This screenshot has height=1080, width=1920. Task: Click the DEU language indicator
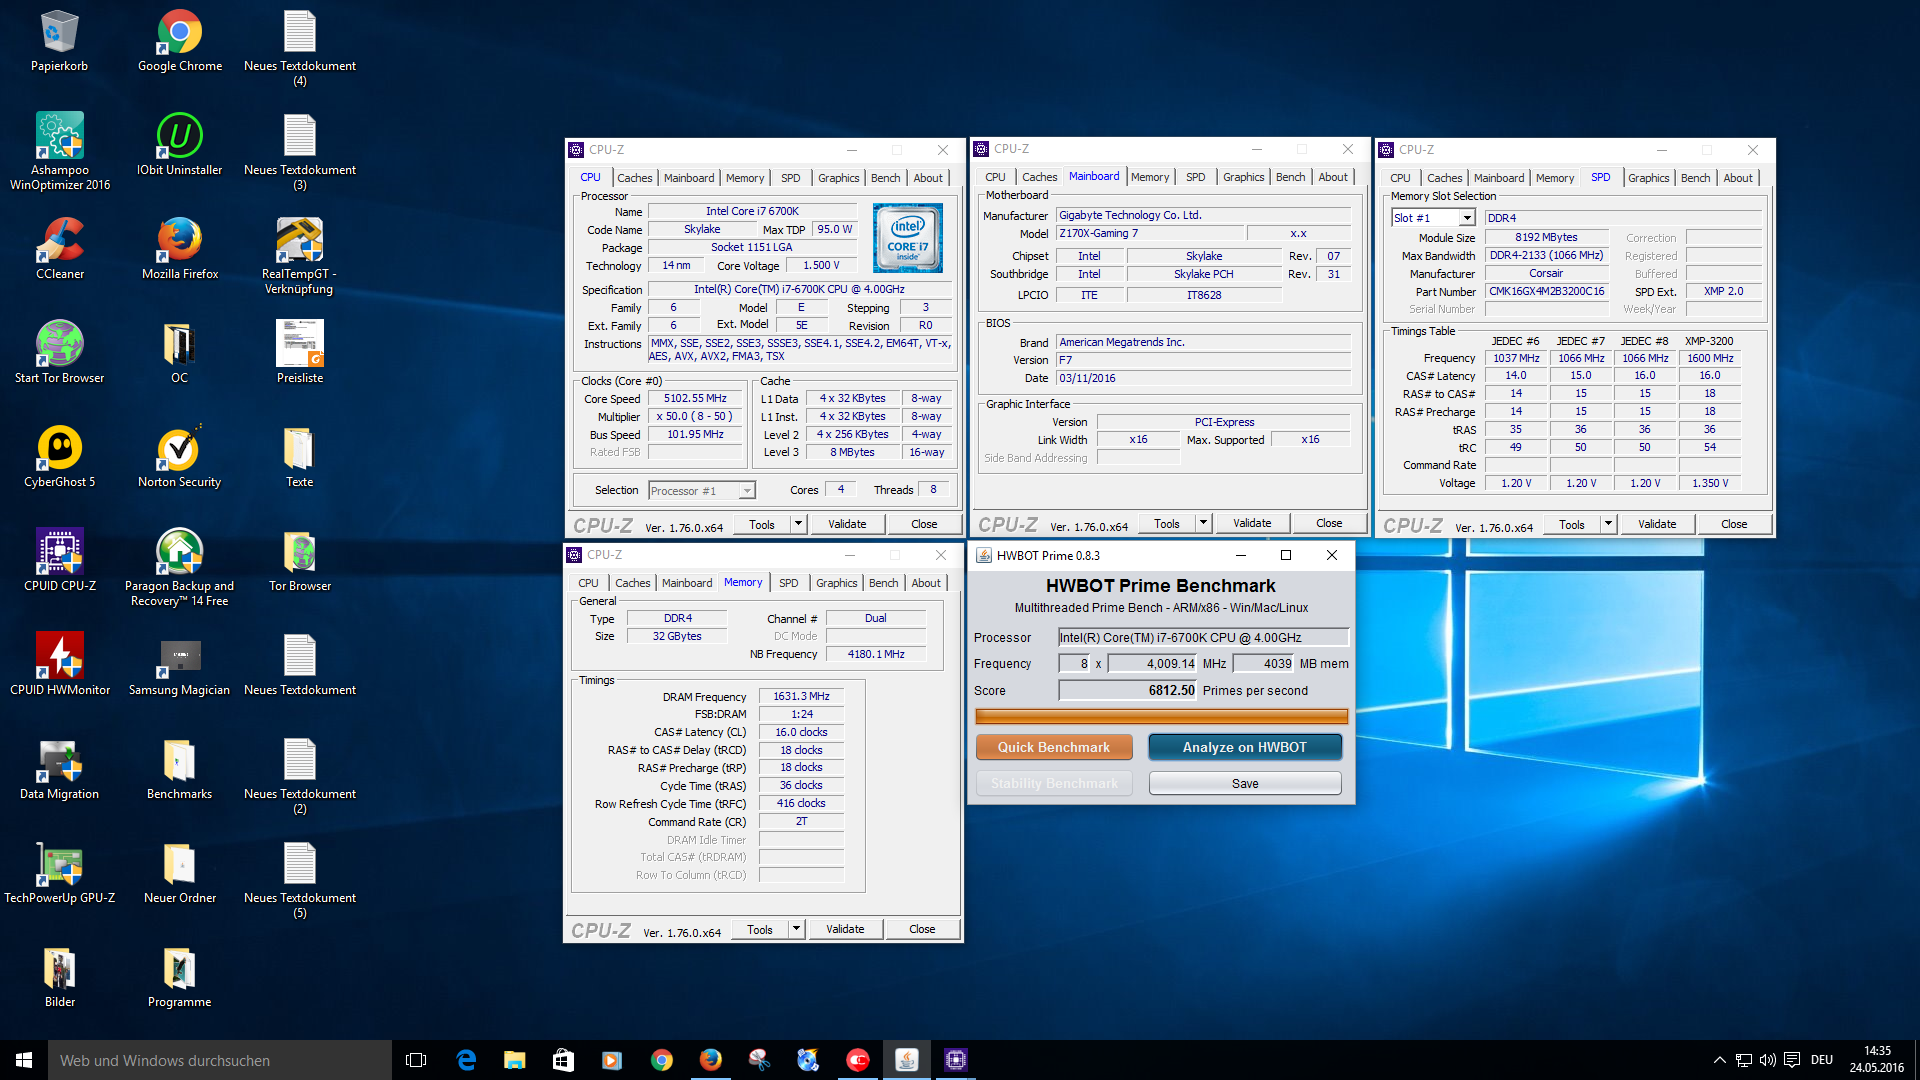point(1822,1060)
